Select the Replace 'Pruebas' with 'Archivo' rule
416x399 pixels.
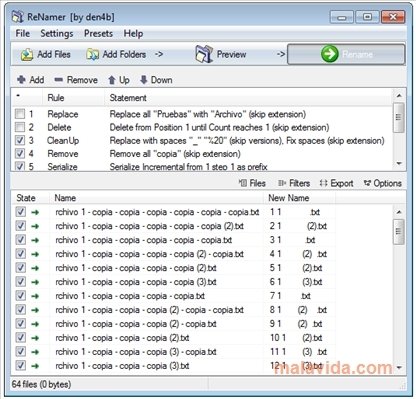point(203,114)
